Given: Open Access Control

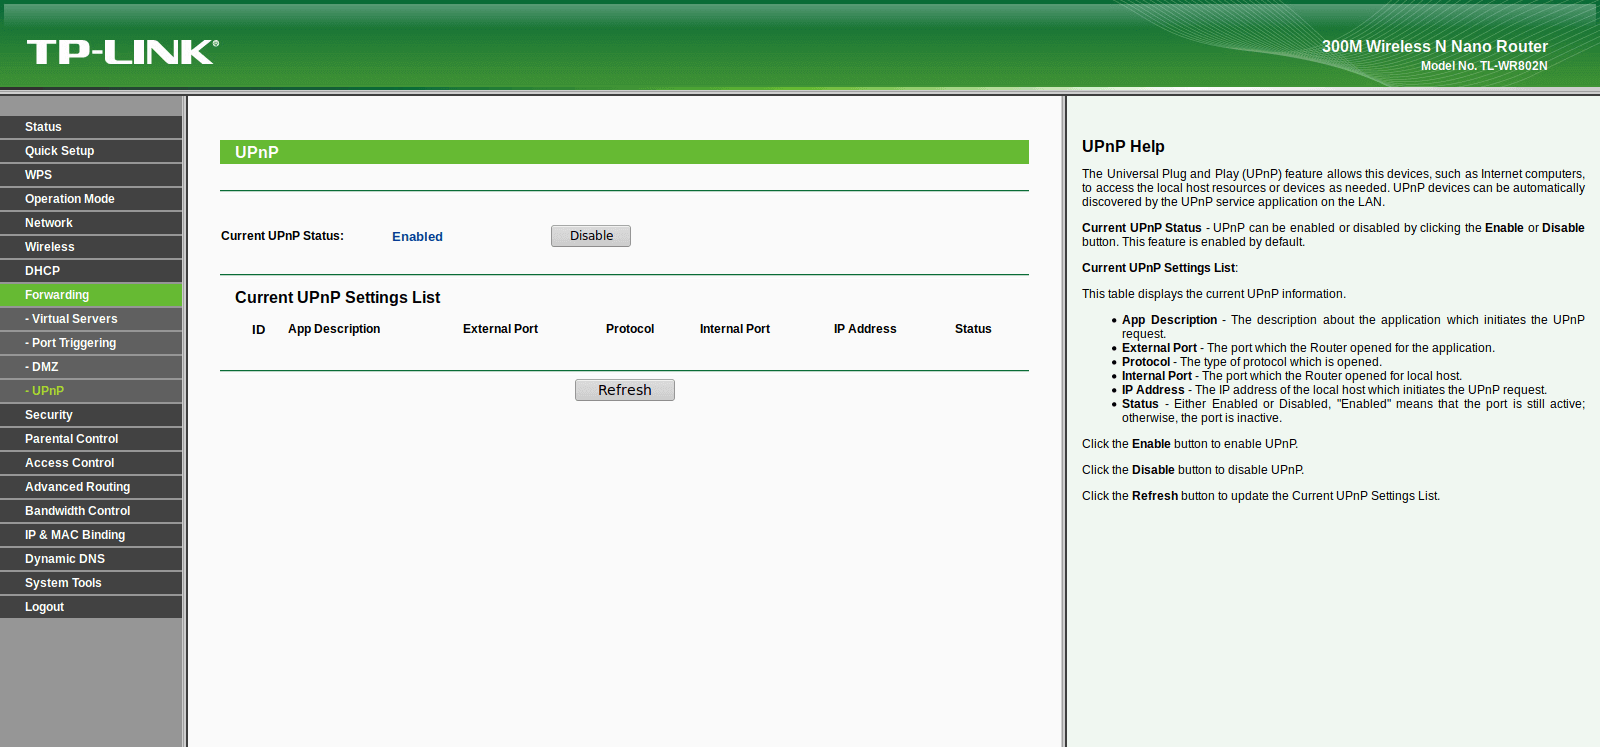Looking at the screenshot, I should click(91, 463).
